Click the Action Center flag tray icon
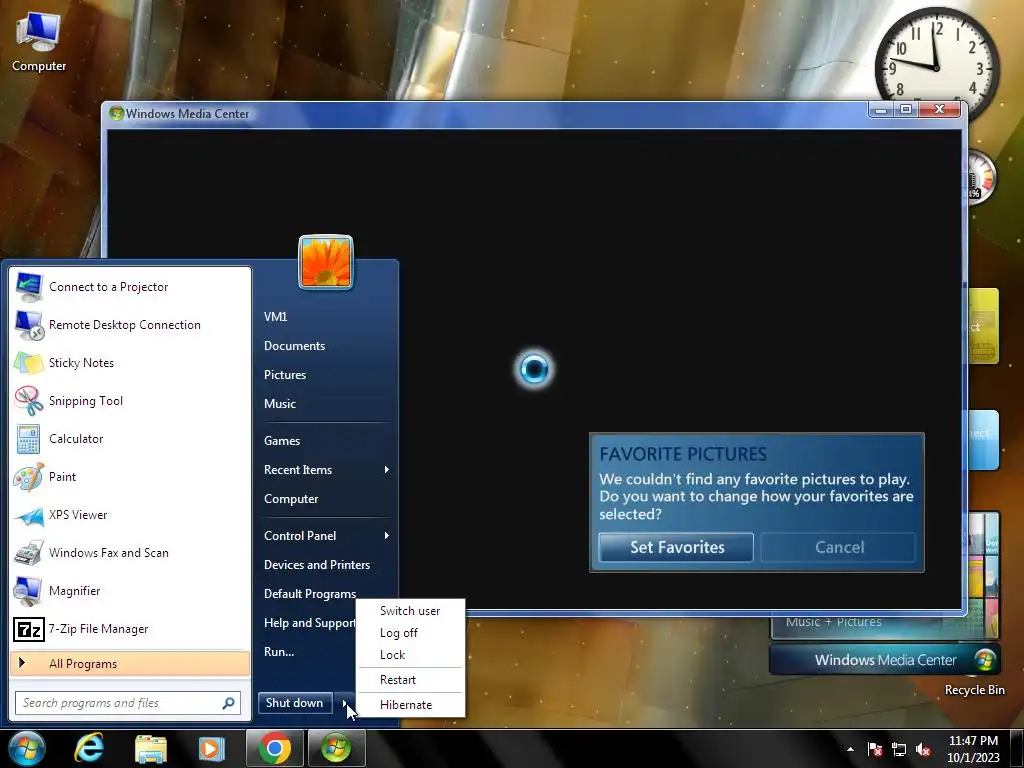Screen dimensions: 1024x768 point(875,749)
